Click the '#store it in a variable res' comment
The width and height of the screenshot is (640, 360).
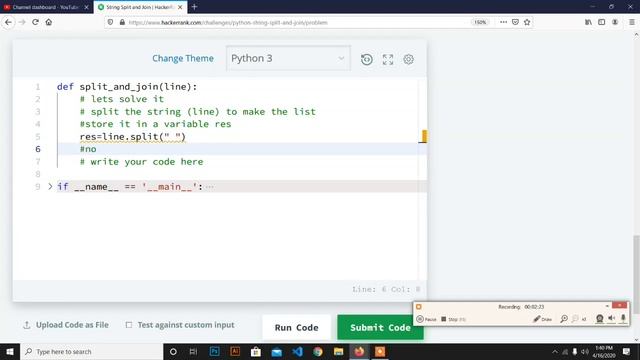pos(156,124)
